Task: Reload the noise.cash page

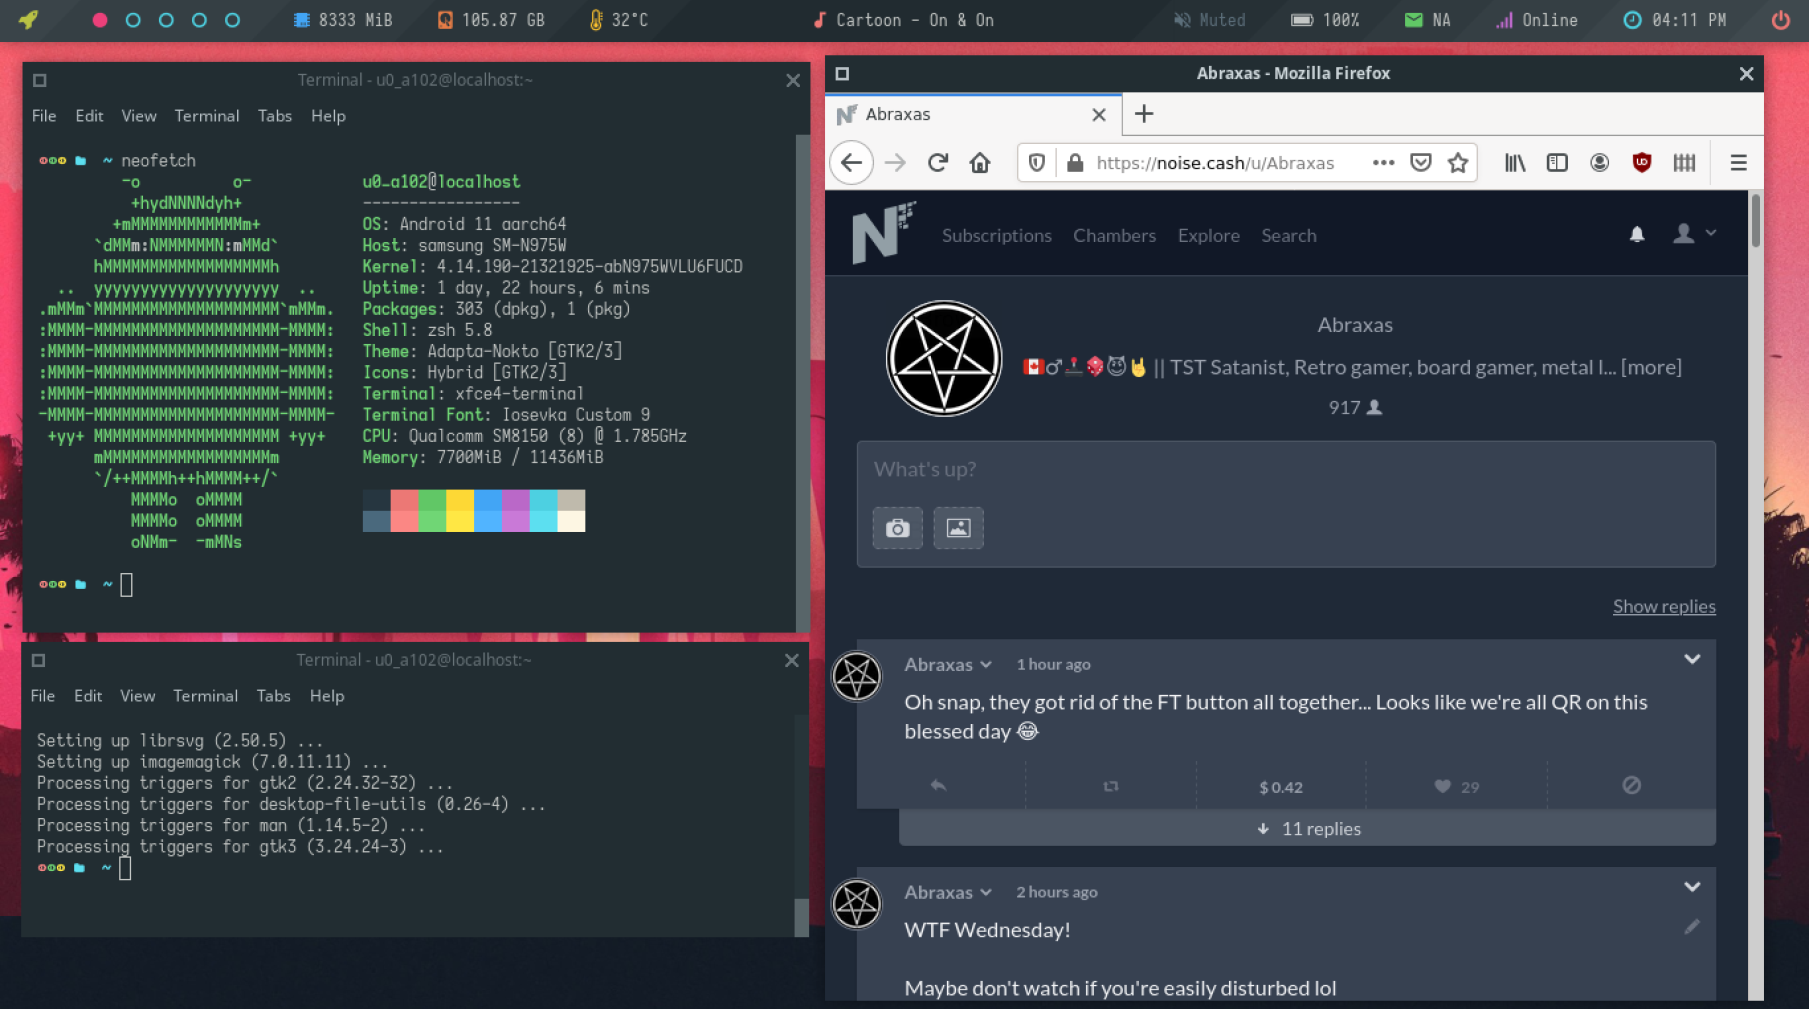Action: pos(938,163)
